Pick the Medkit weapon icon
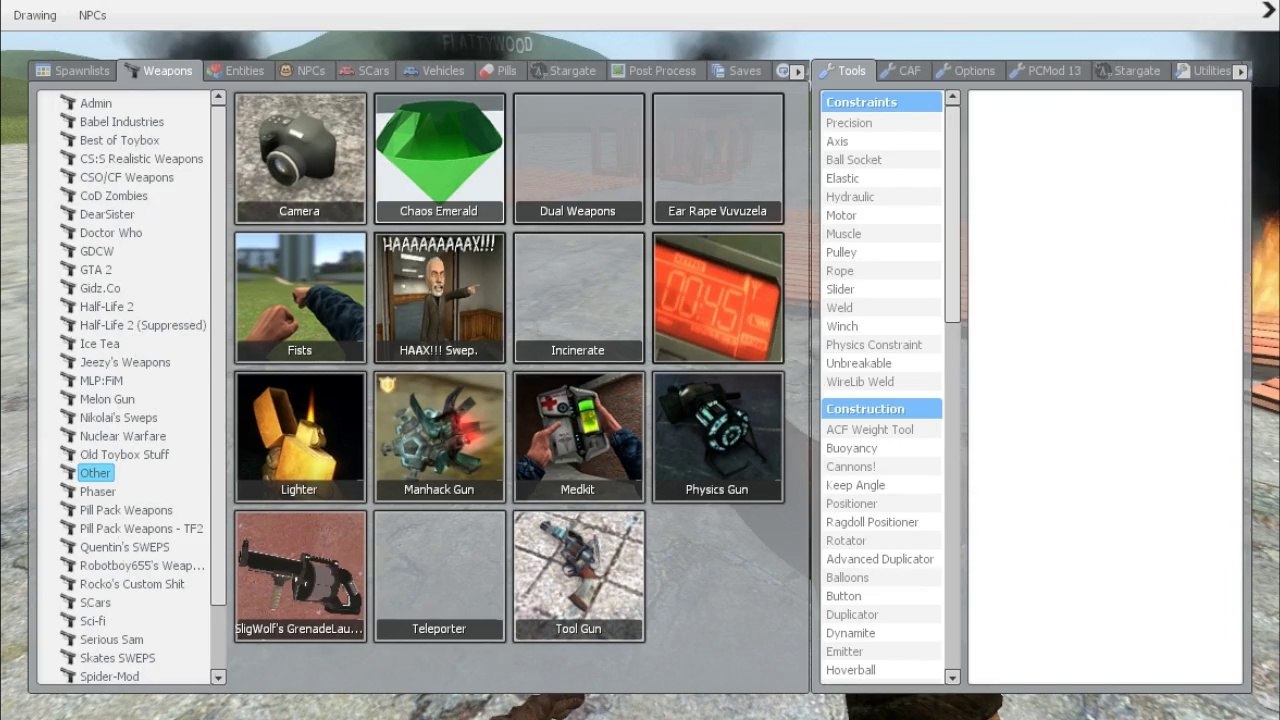 pyautogui.click(x=578, y=436)
